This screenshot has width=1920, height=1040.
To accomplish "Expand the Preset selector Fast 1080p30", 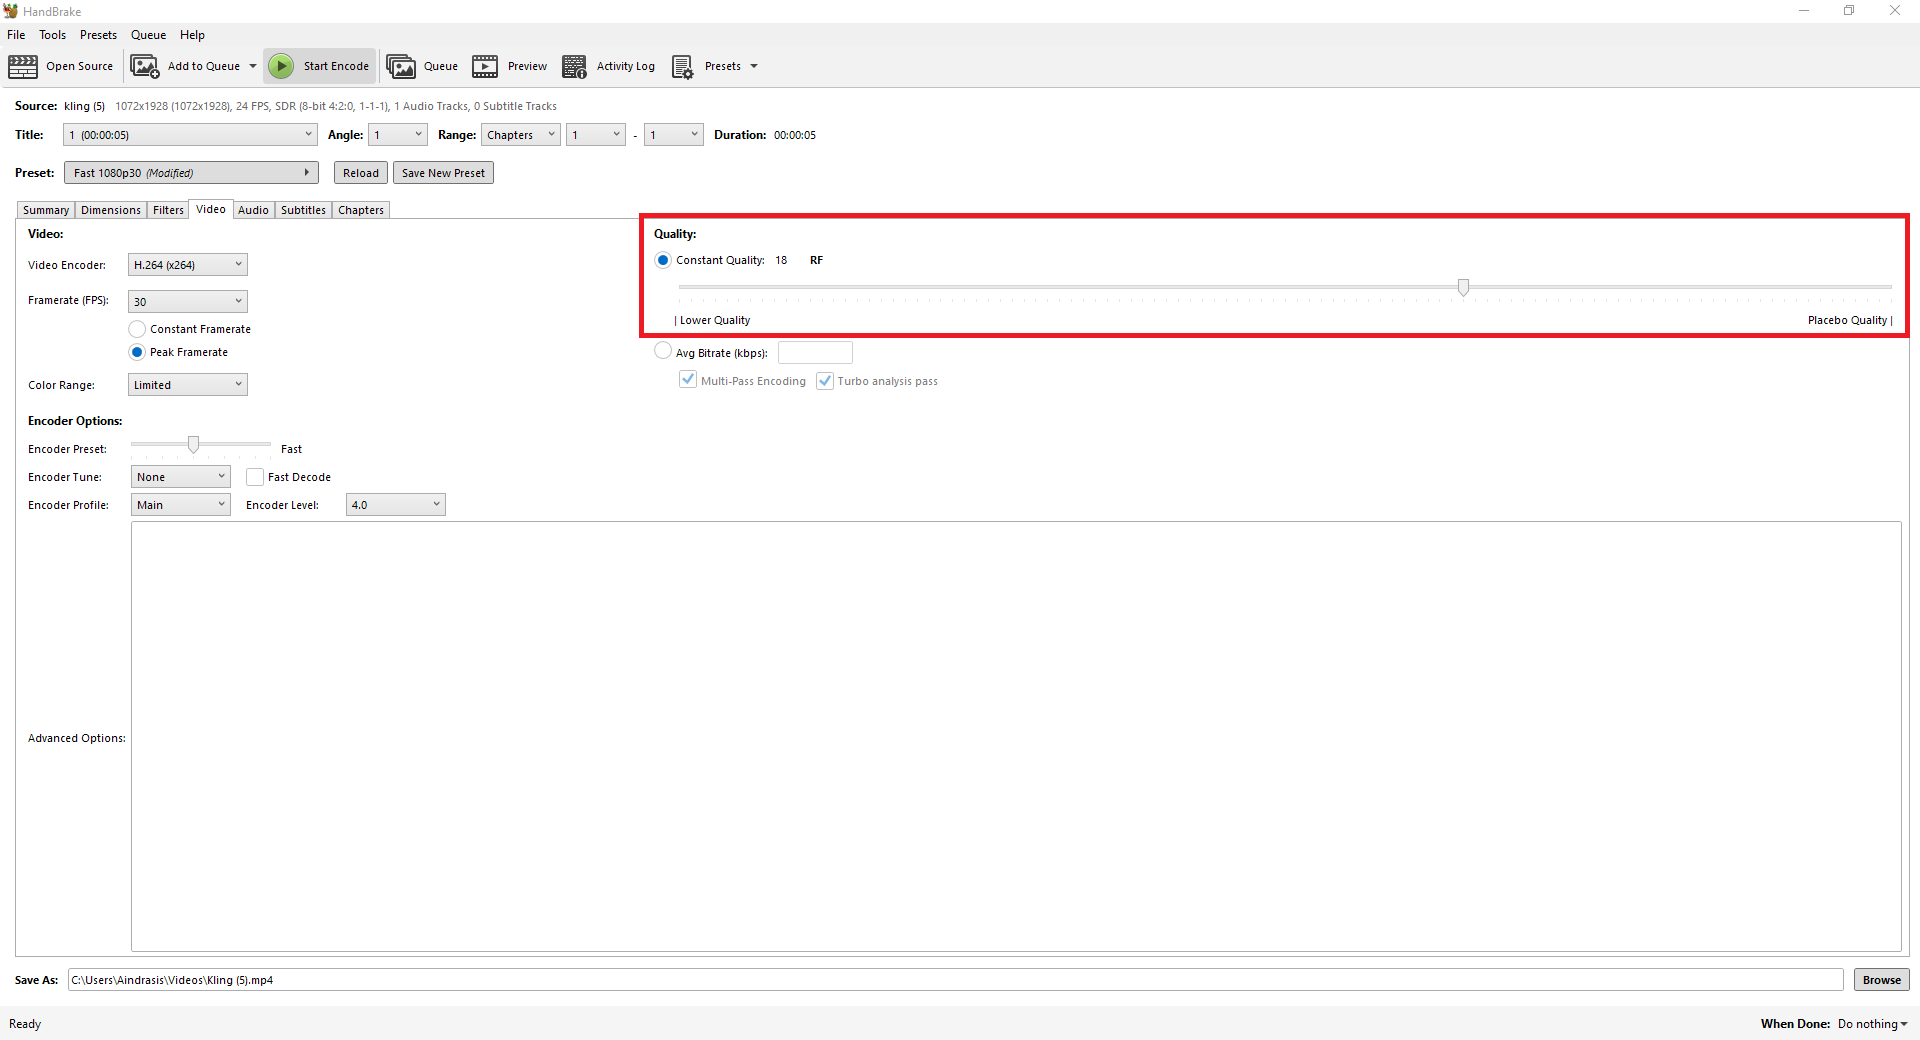I will (x=191, y=173).
